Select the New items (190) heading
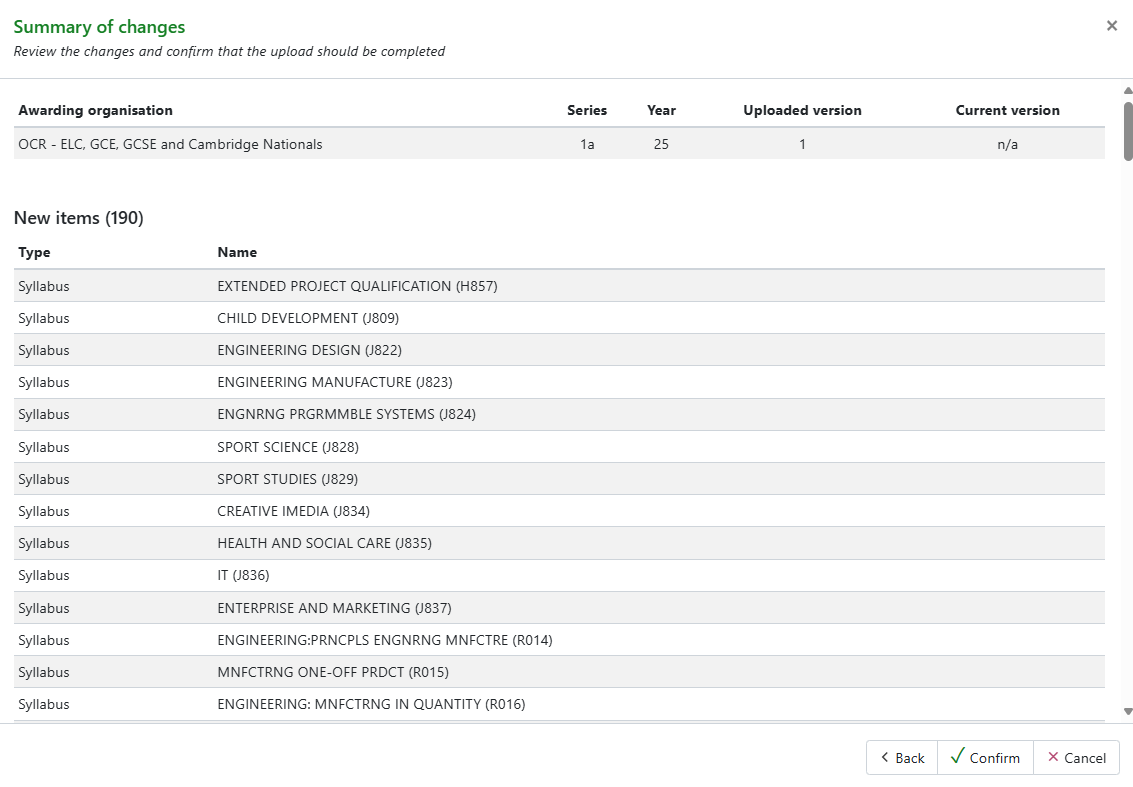Viewport: 1133px width, 787px height. (x=79, y=218)
